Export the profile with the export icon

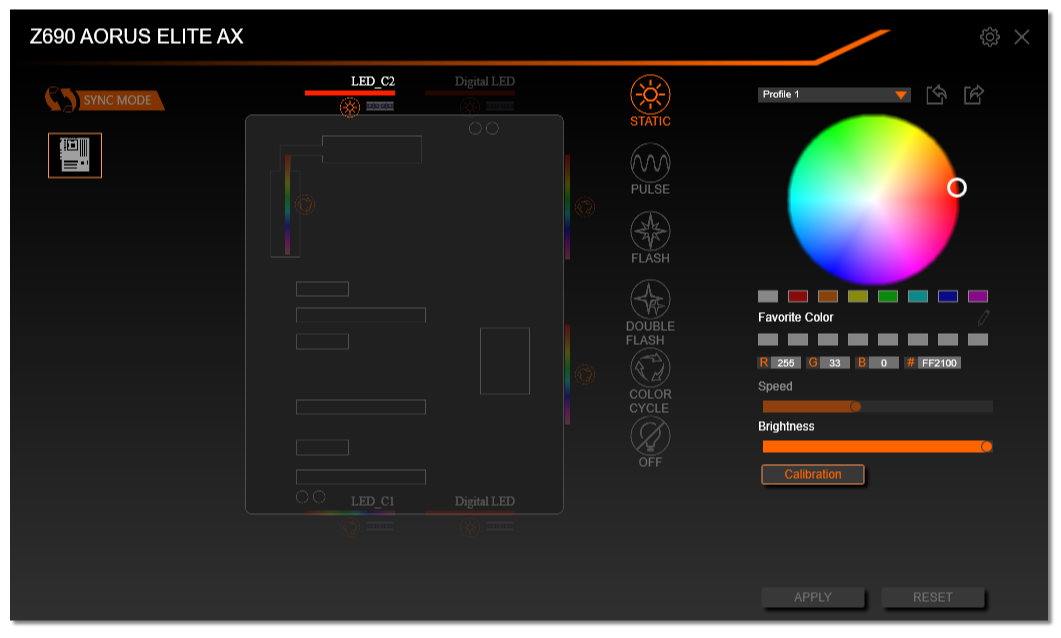(x=974, y=95)
